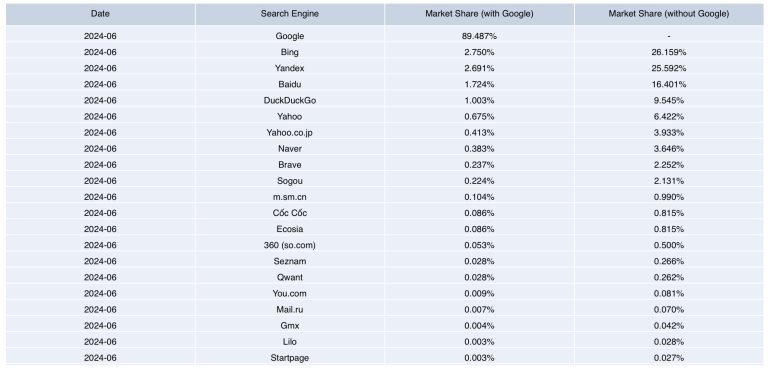The height and width of the screenshot is (370, 768).
Task: Select the DuckDuckGo cell
Action: pos(289,100)
